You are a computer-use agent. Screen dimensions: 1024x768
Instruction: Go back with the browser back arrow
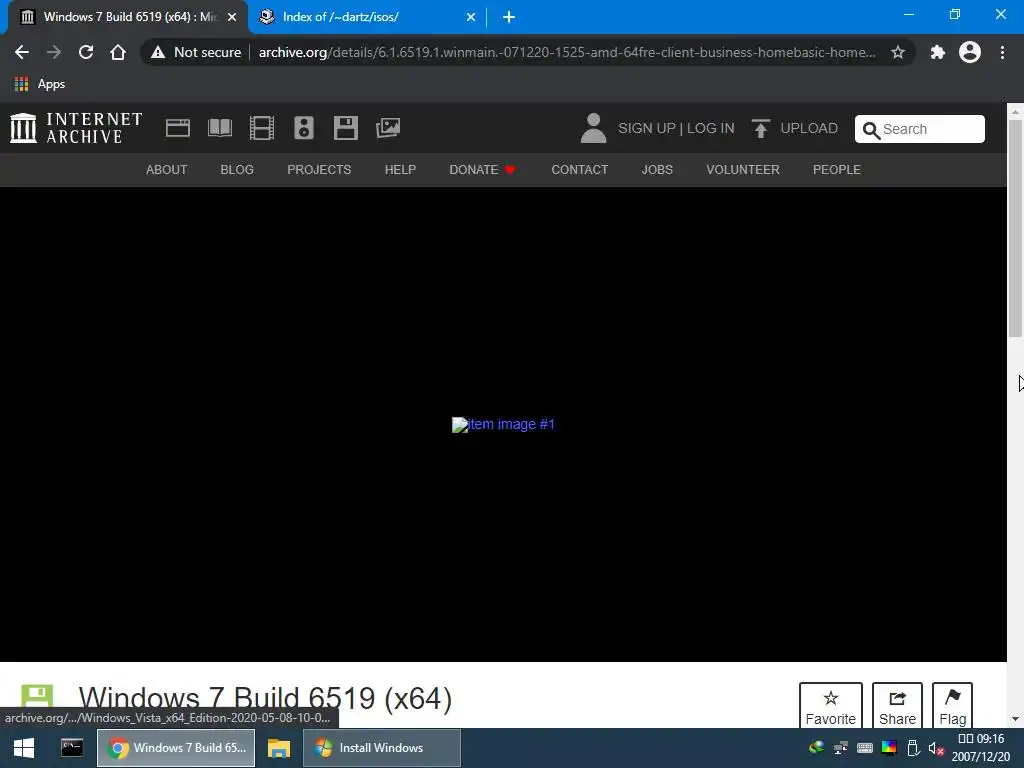click(x=22, y=52)
